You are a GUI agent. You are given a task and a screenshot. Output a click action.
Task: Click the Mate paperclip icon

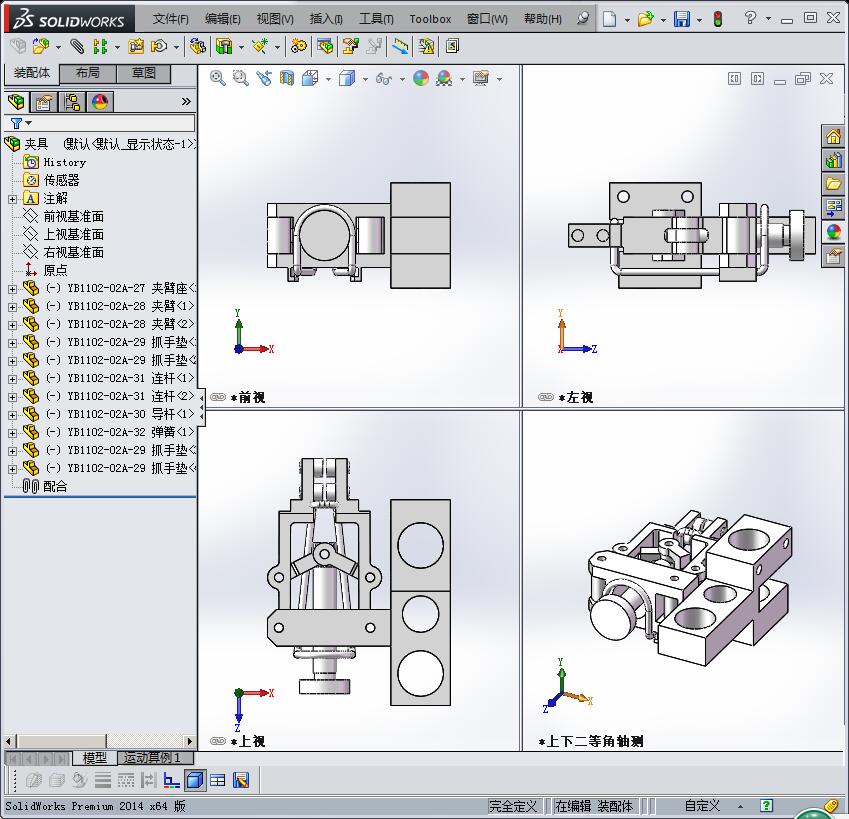click(77, 47)
